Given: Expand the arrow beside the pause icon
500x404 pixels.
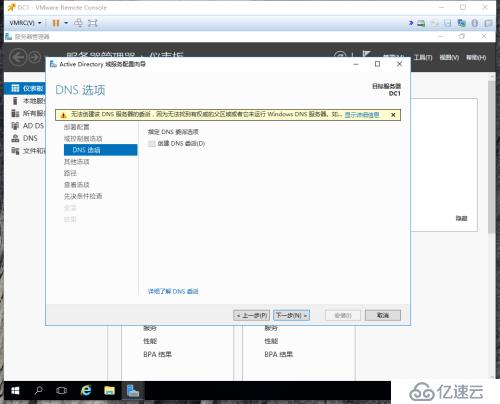Looking at the screenshot, I should (x=66, y=23).
